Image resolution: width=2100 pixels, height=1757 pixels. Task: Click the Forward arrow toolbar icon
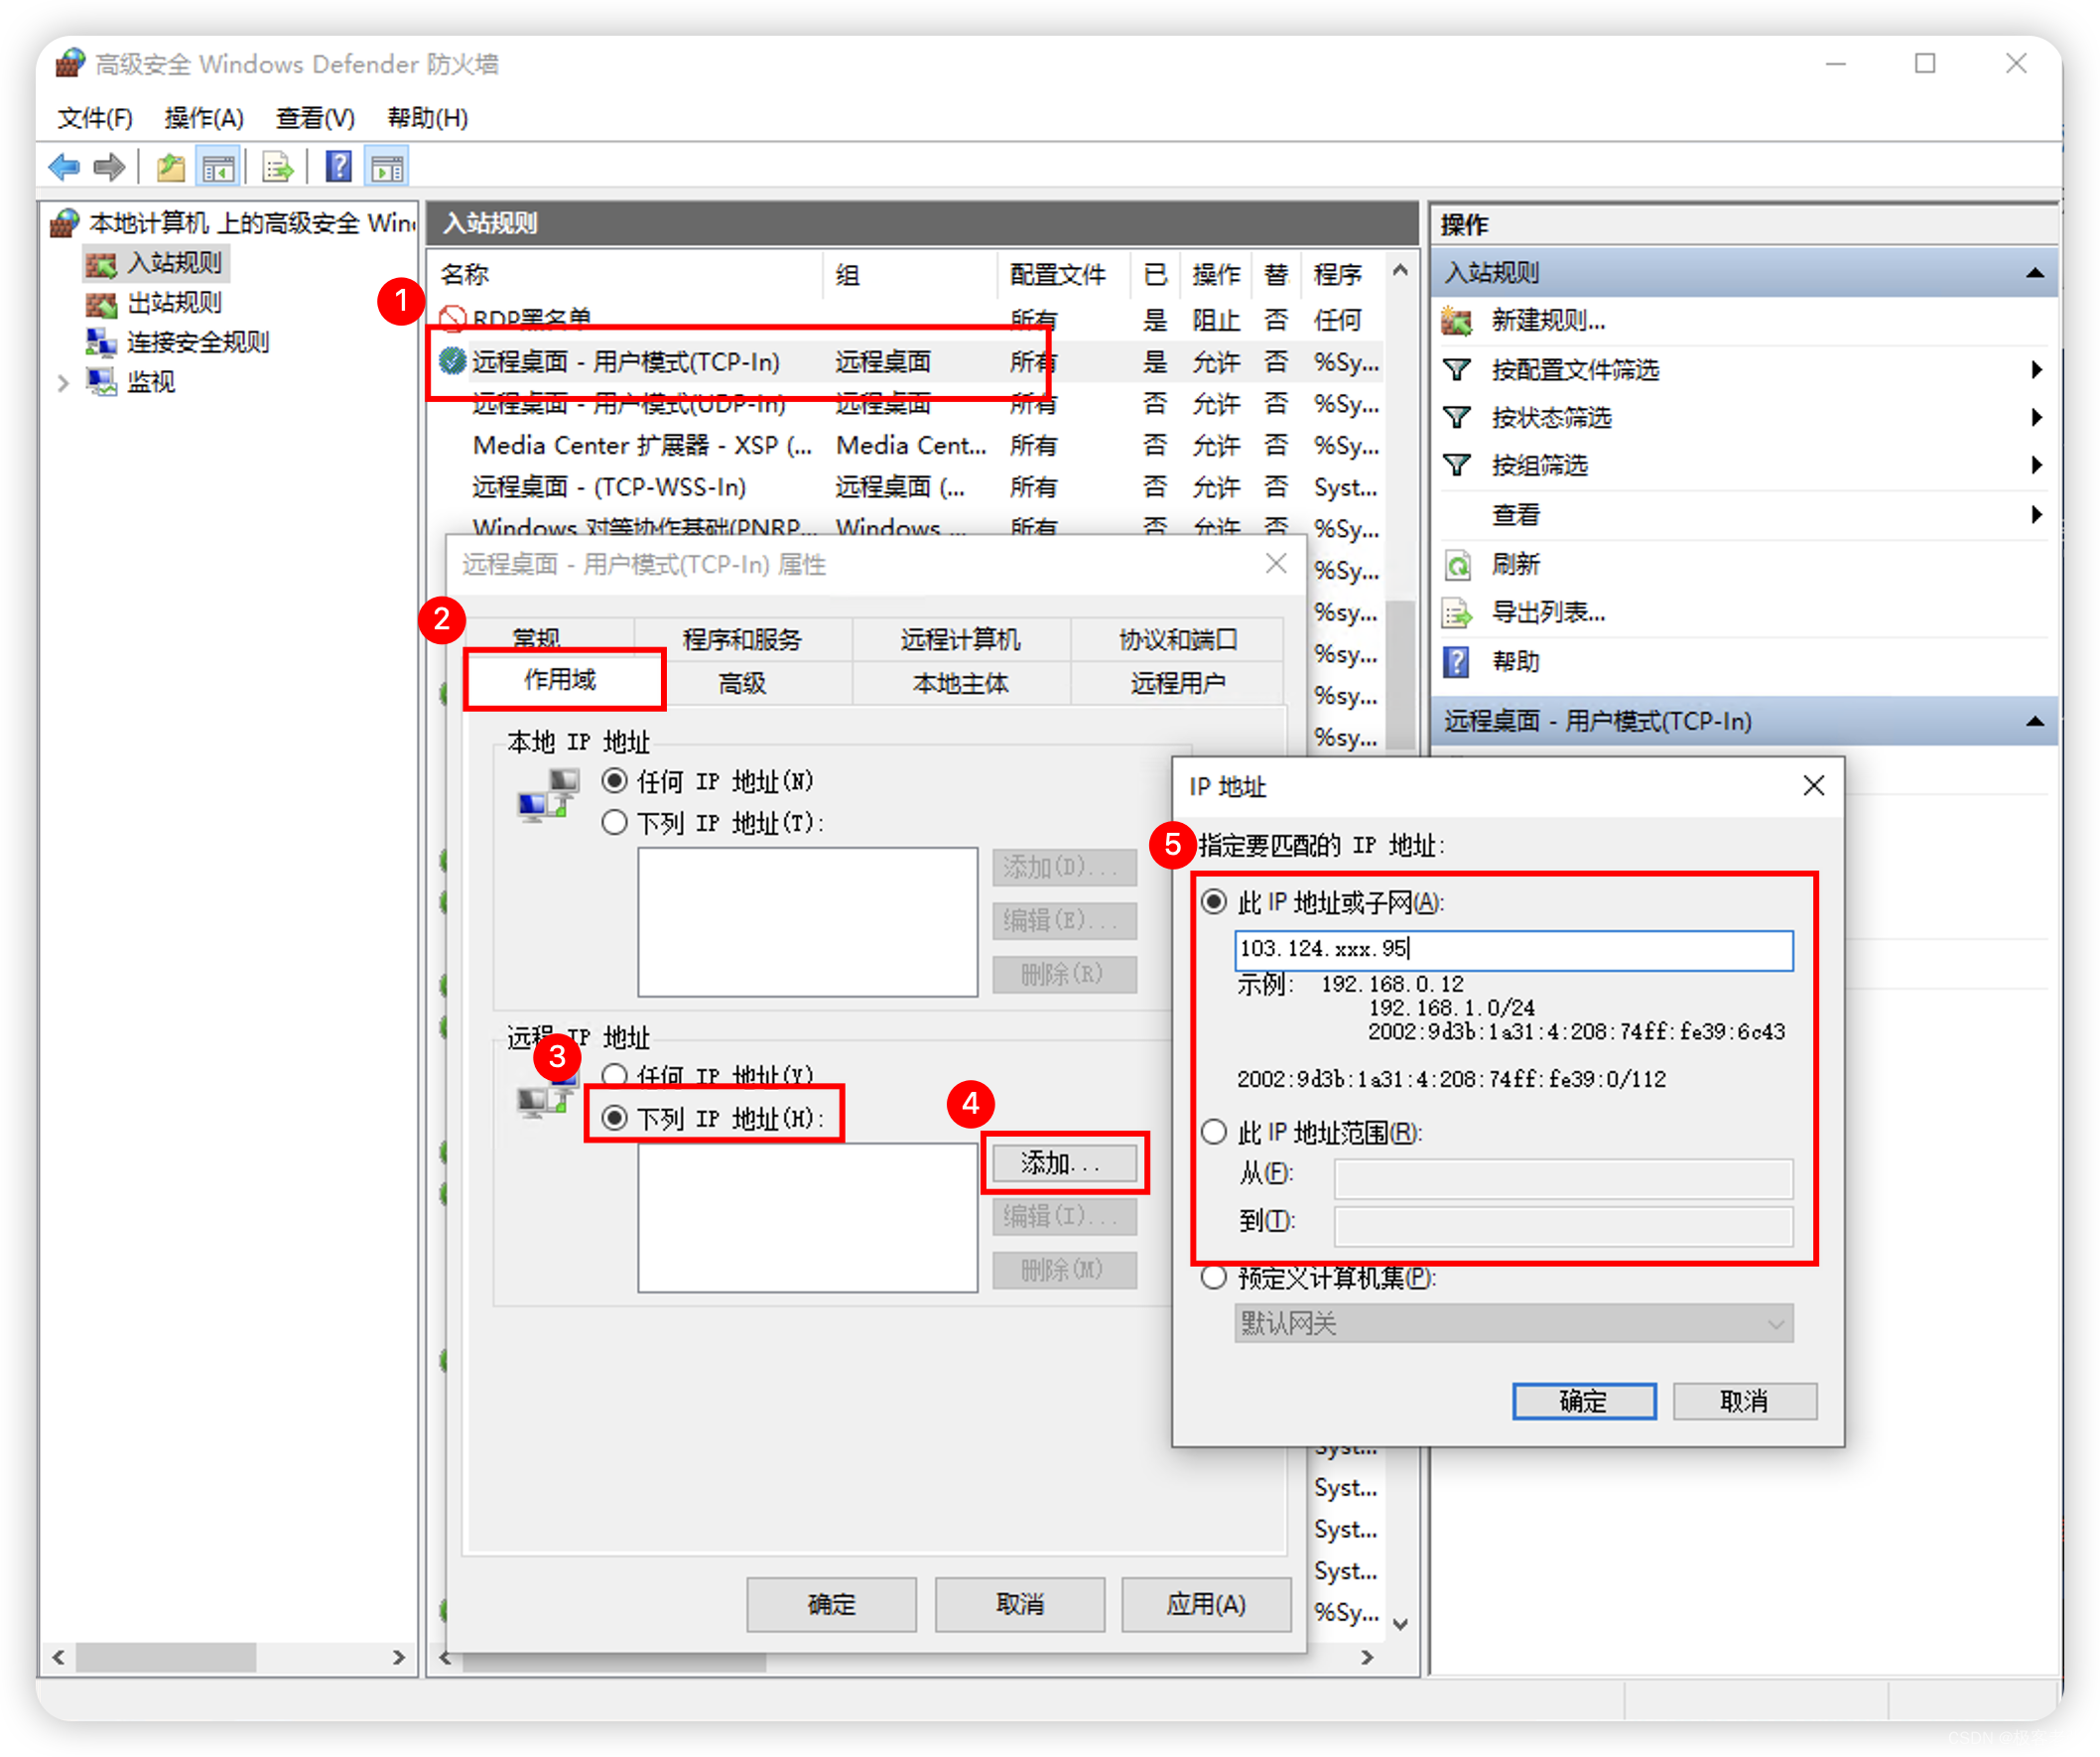[x=109, y=167]
